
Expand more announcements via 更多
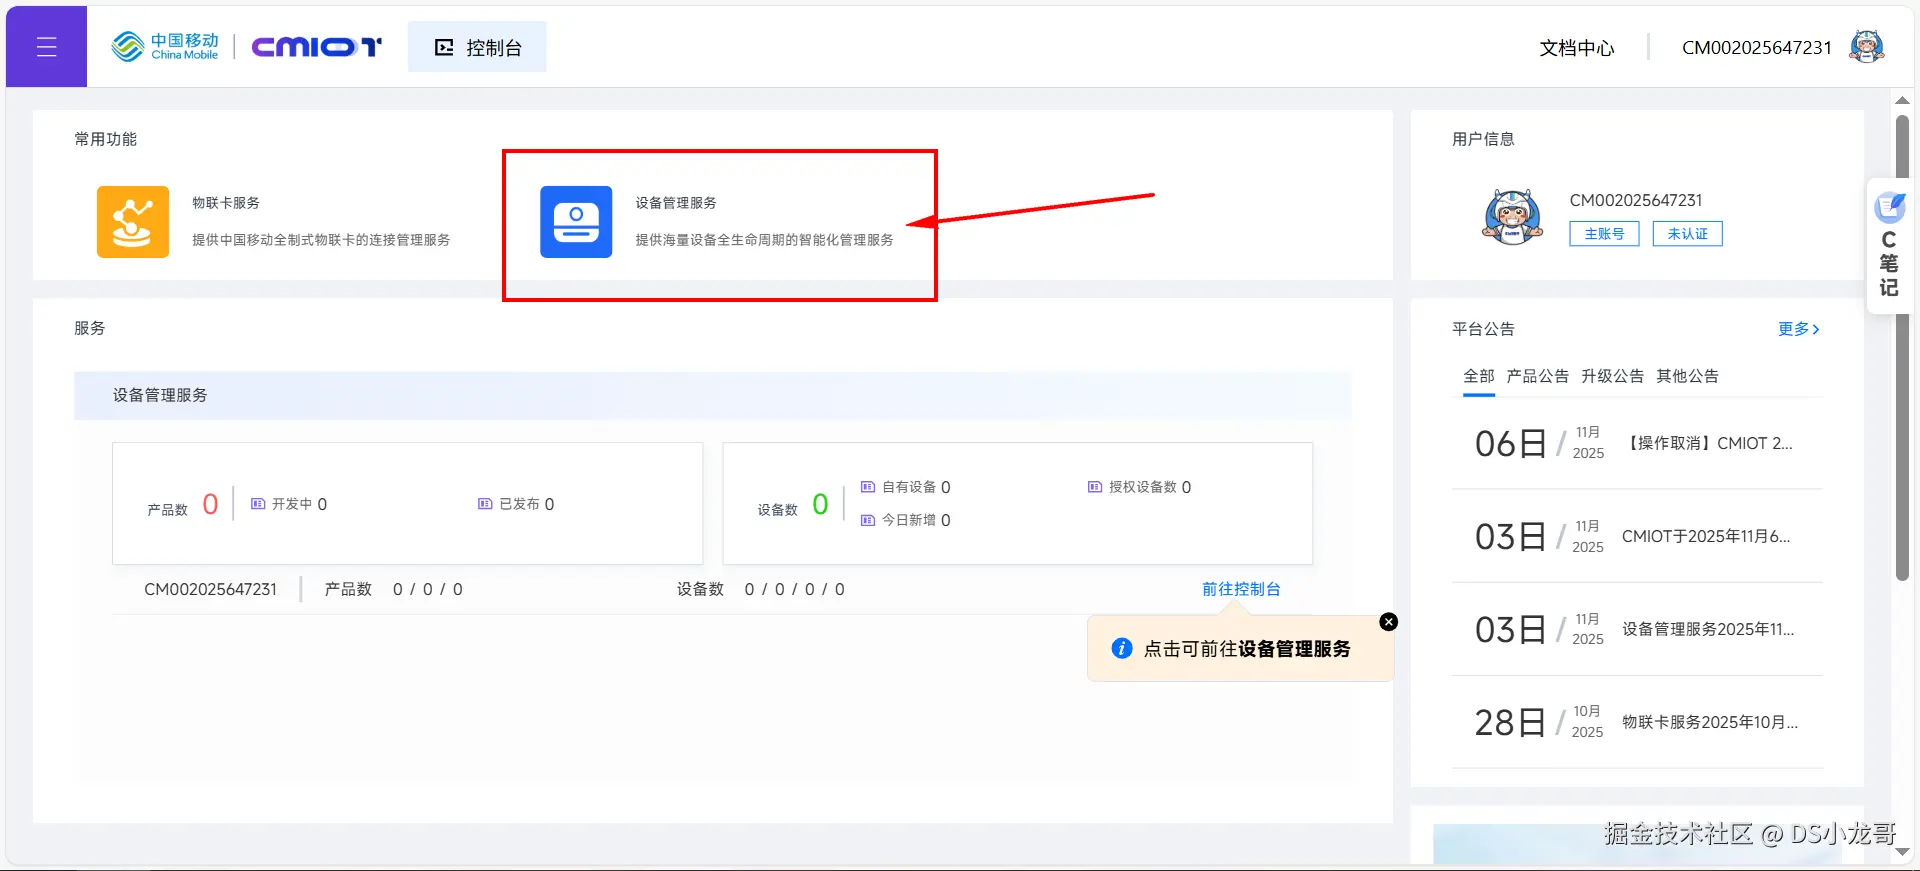click(1798, 329)
